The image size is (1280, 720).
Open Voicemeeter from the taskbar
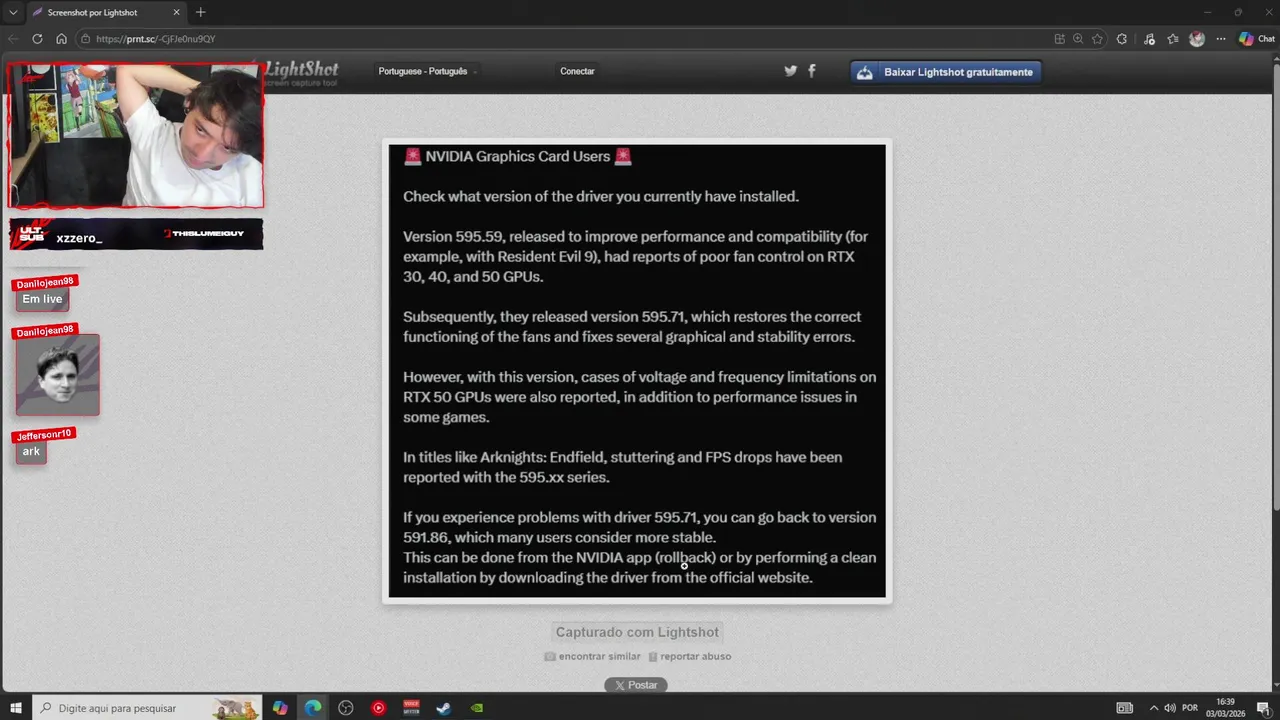(x=411, y=708)
